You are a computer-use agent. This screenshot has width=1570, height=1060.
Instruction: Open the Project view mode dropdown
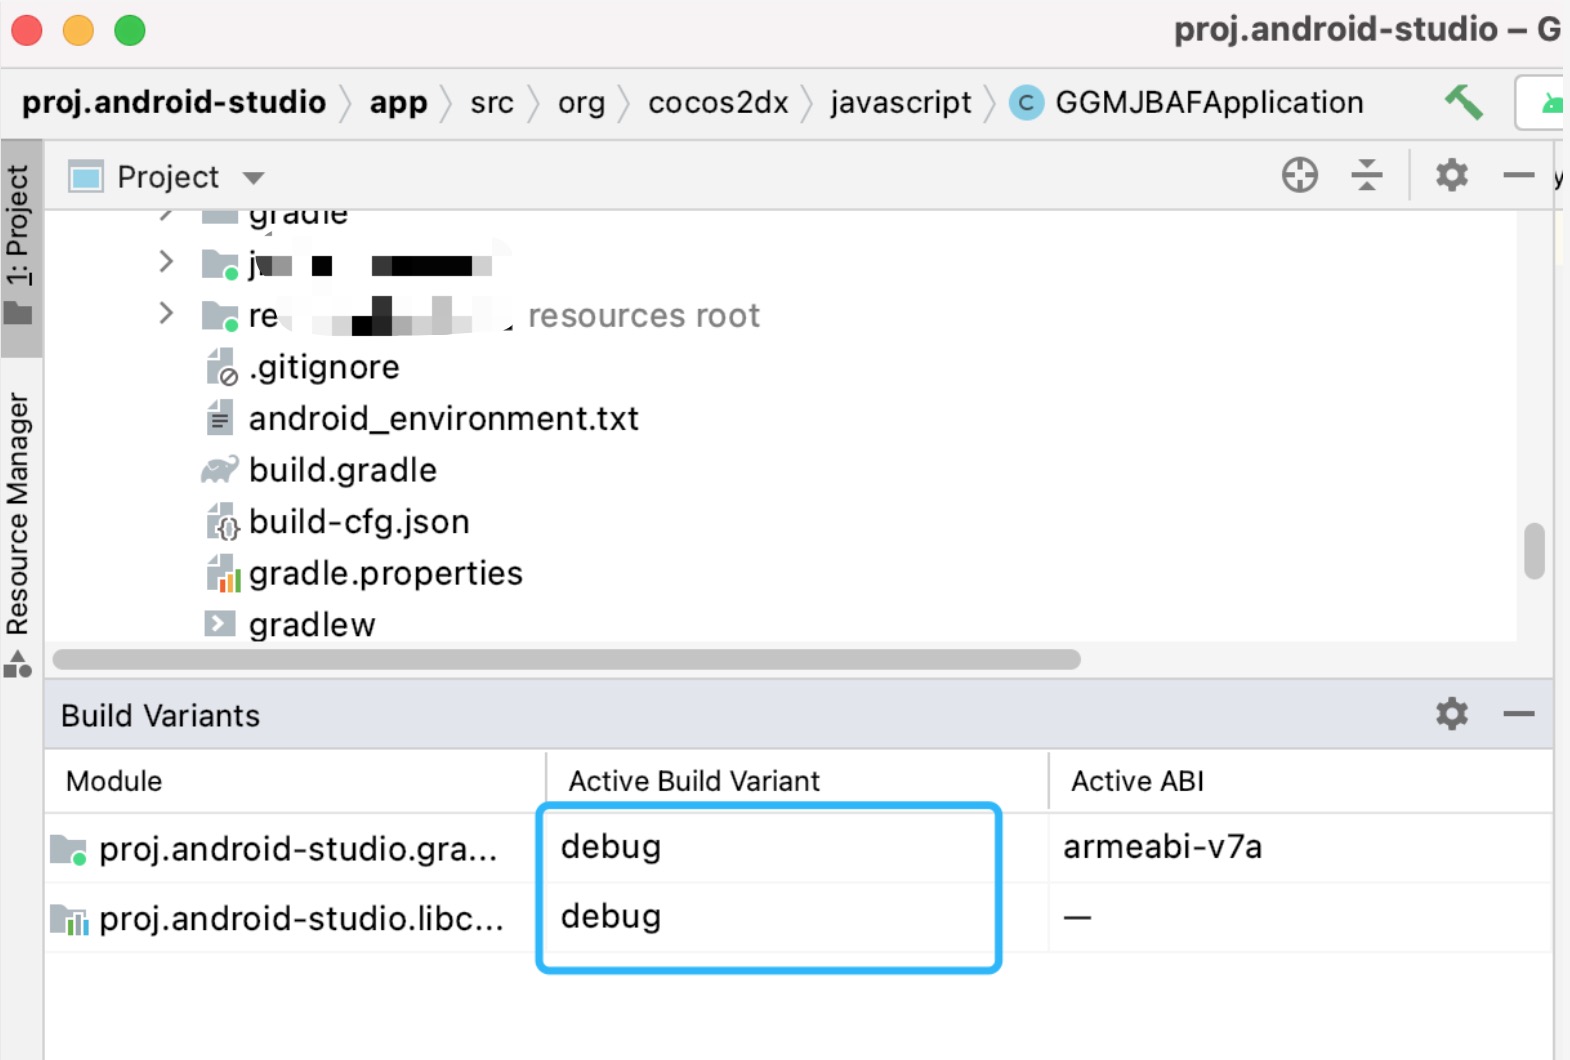click(254, 176)
